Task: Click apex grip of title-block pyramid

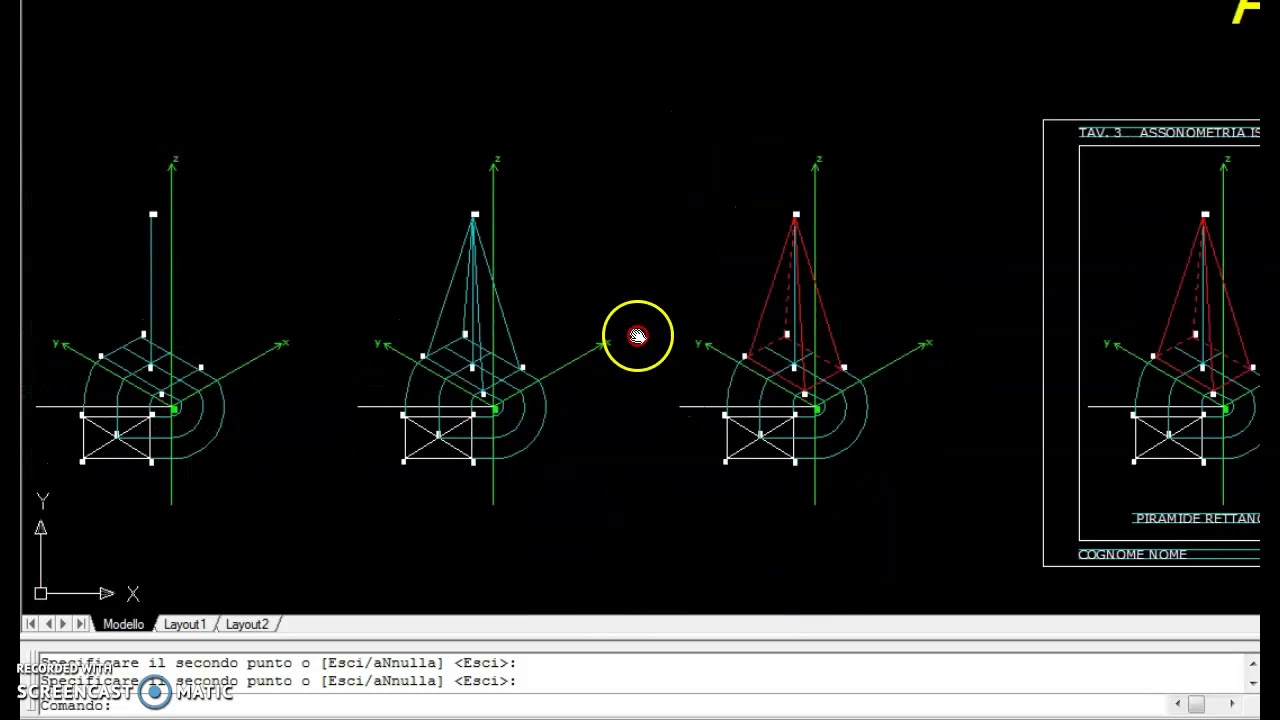Action: click(x=1205, y=214)
